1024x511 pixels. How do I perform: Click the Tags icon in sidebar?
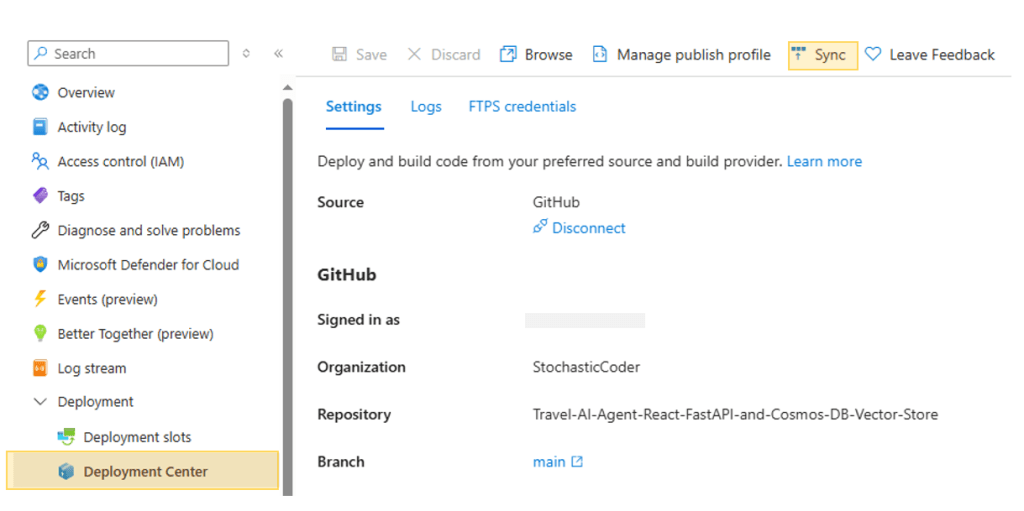(40, 196)
